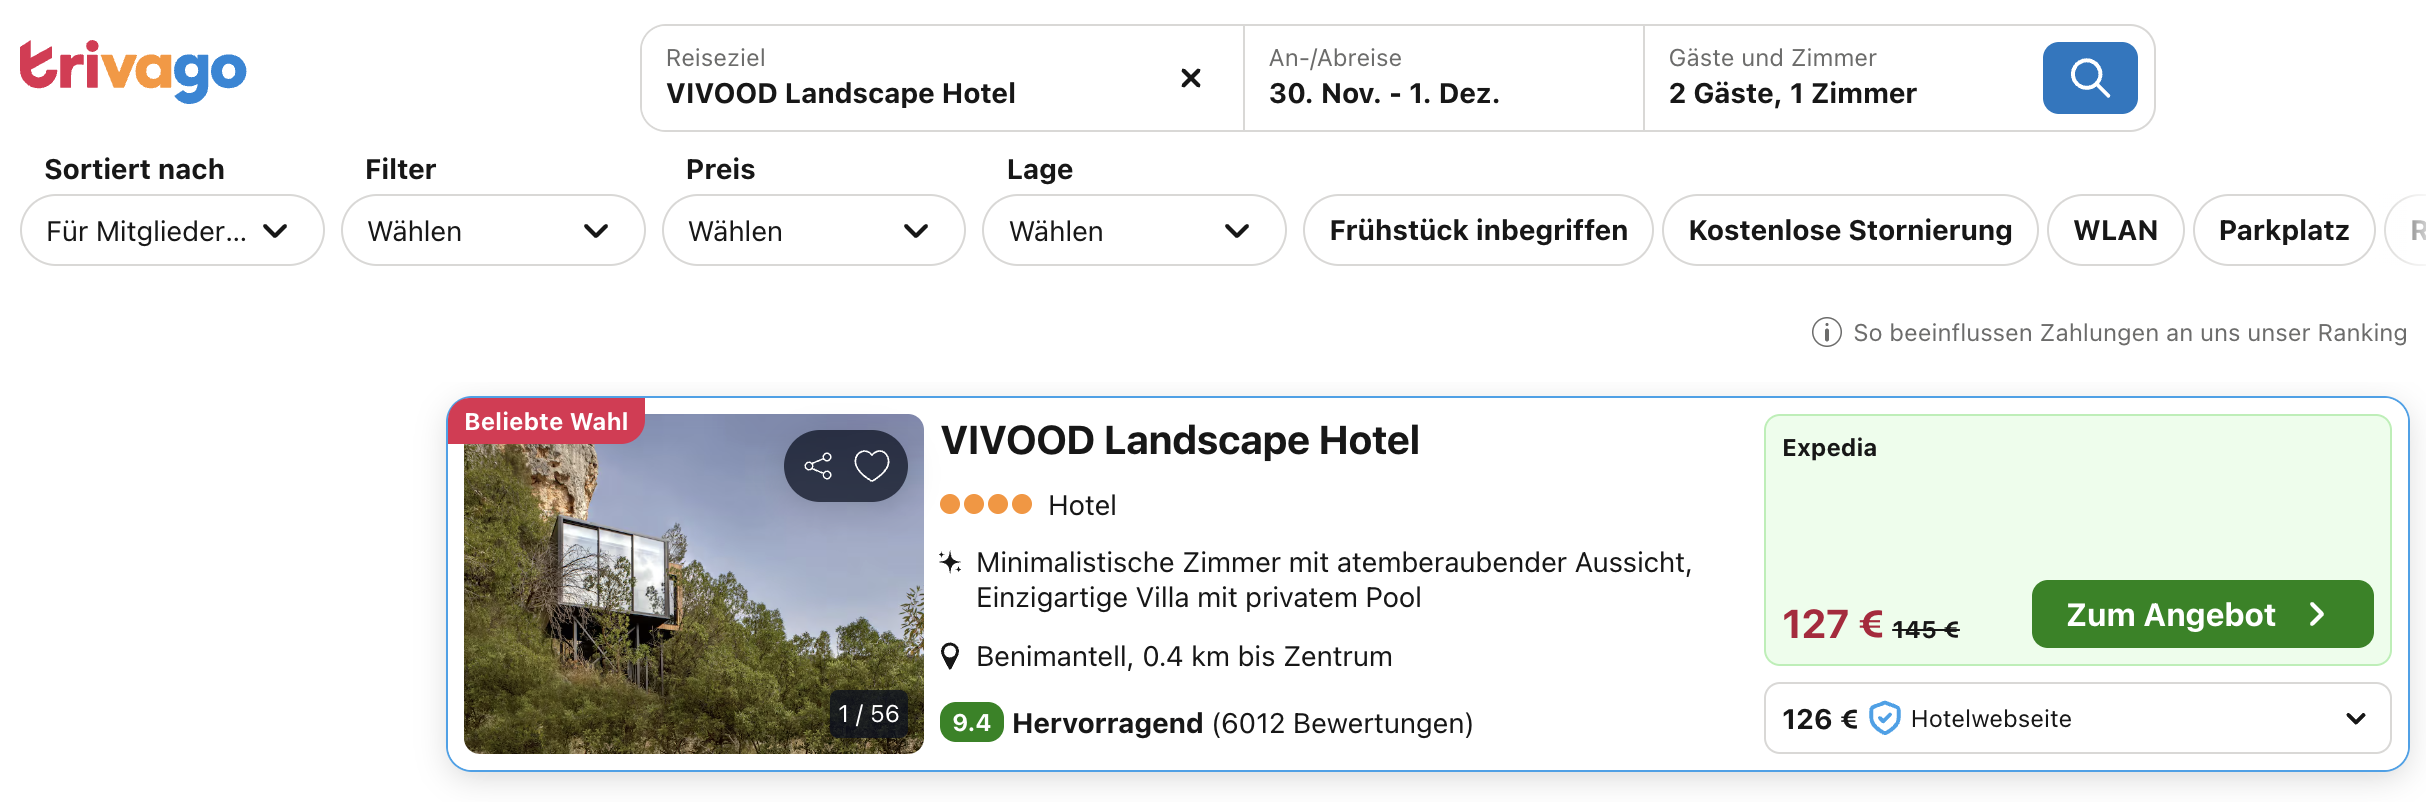Toggle the WLAN filter chip
2426x802 pixels.
click(2114, 231)
